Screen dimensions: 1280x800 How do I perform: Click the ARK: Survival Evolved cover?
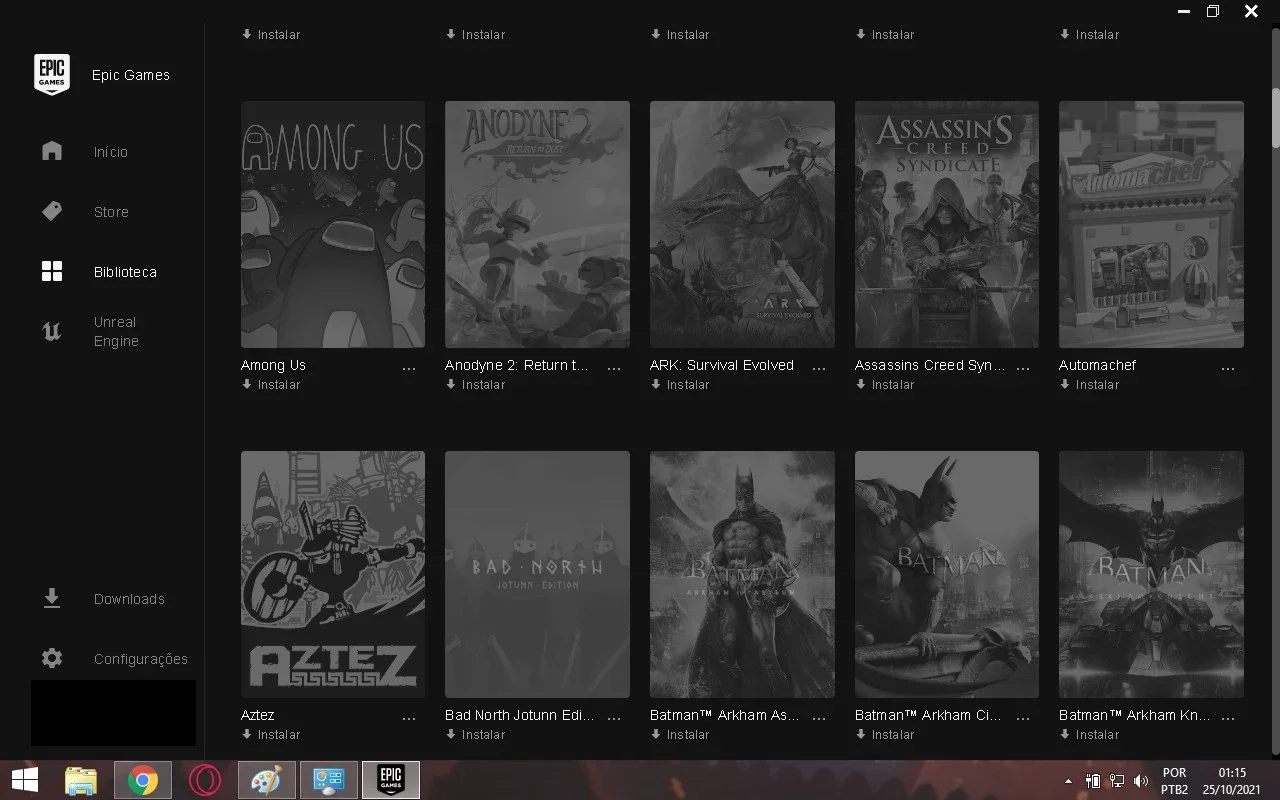[x=742, y=224]
